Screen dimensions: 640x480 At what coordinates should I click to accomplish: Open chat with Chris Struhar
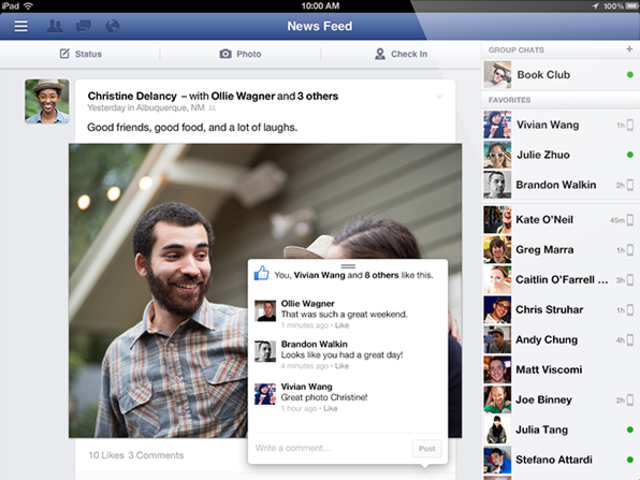point(560,310)
